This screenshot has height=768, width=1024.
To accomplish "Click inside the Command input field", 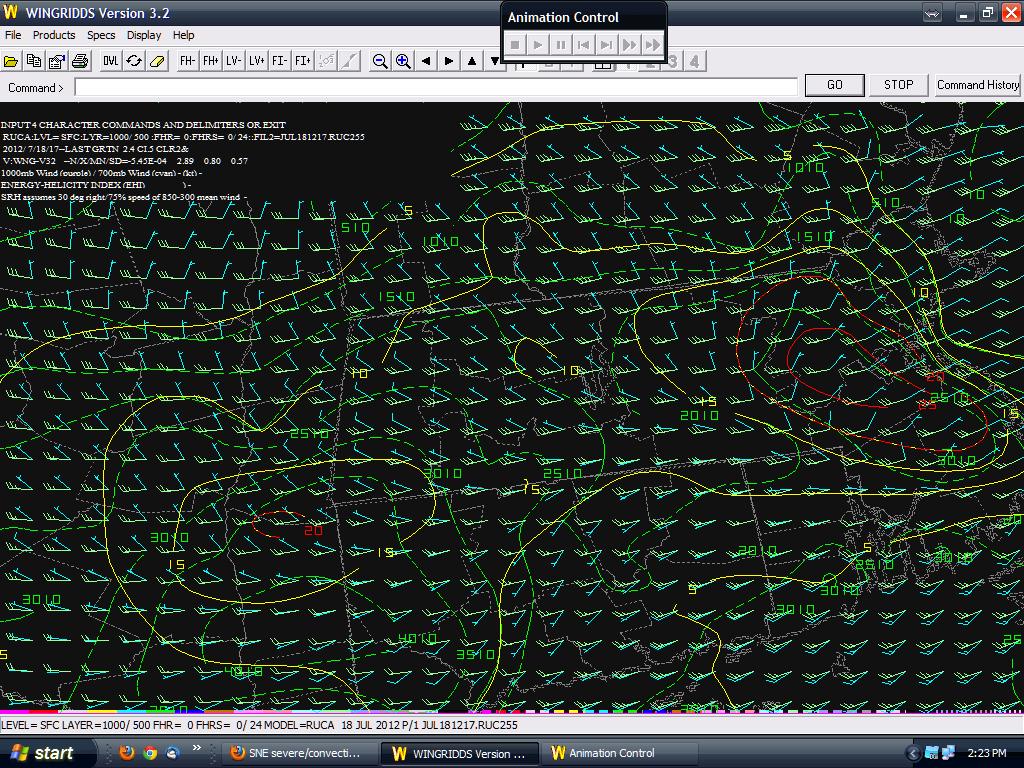I will pos(435,87).
